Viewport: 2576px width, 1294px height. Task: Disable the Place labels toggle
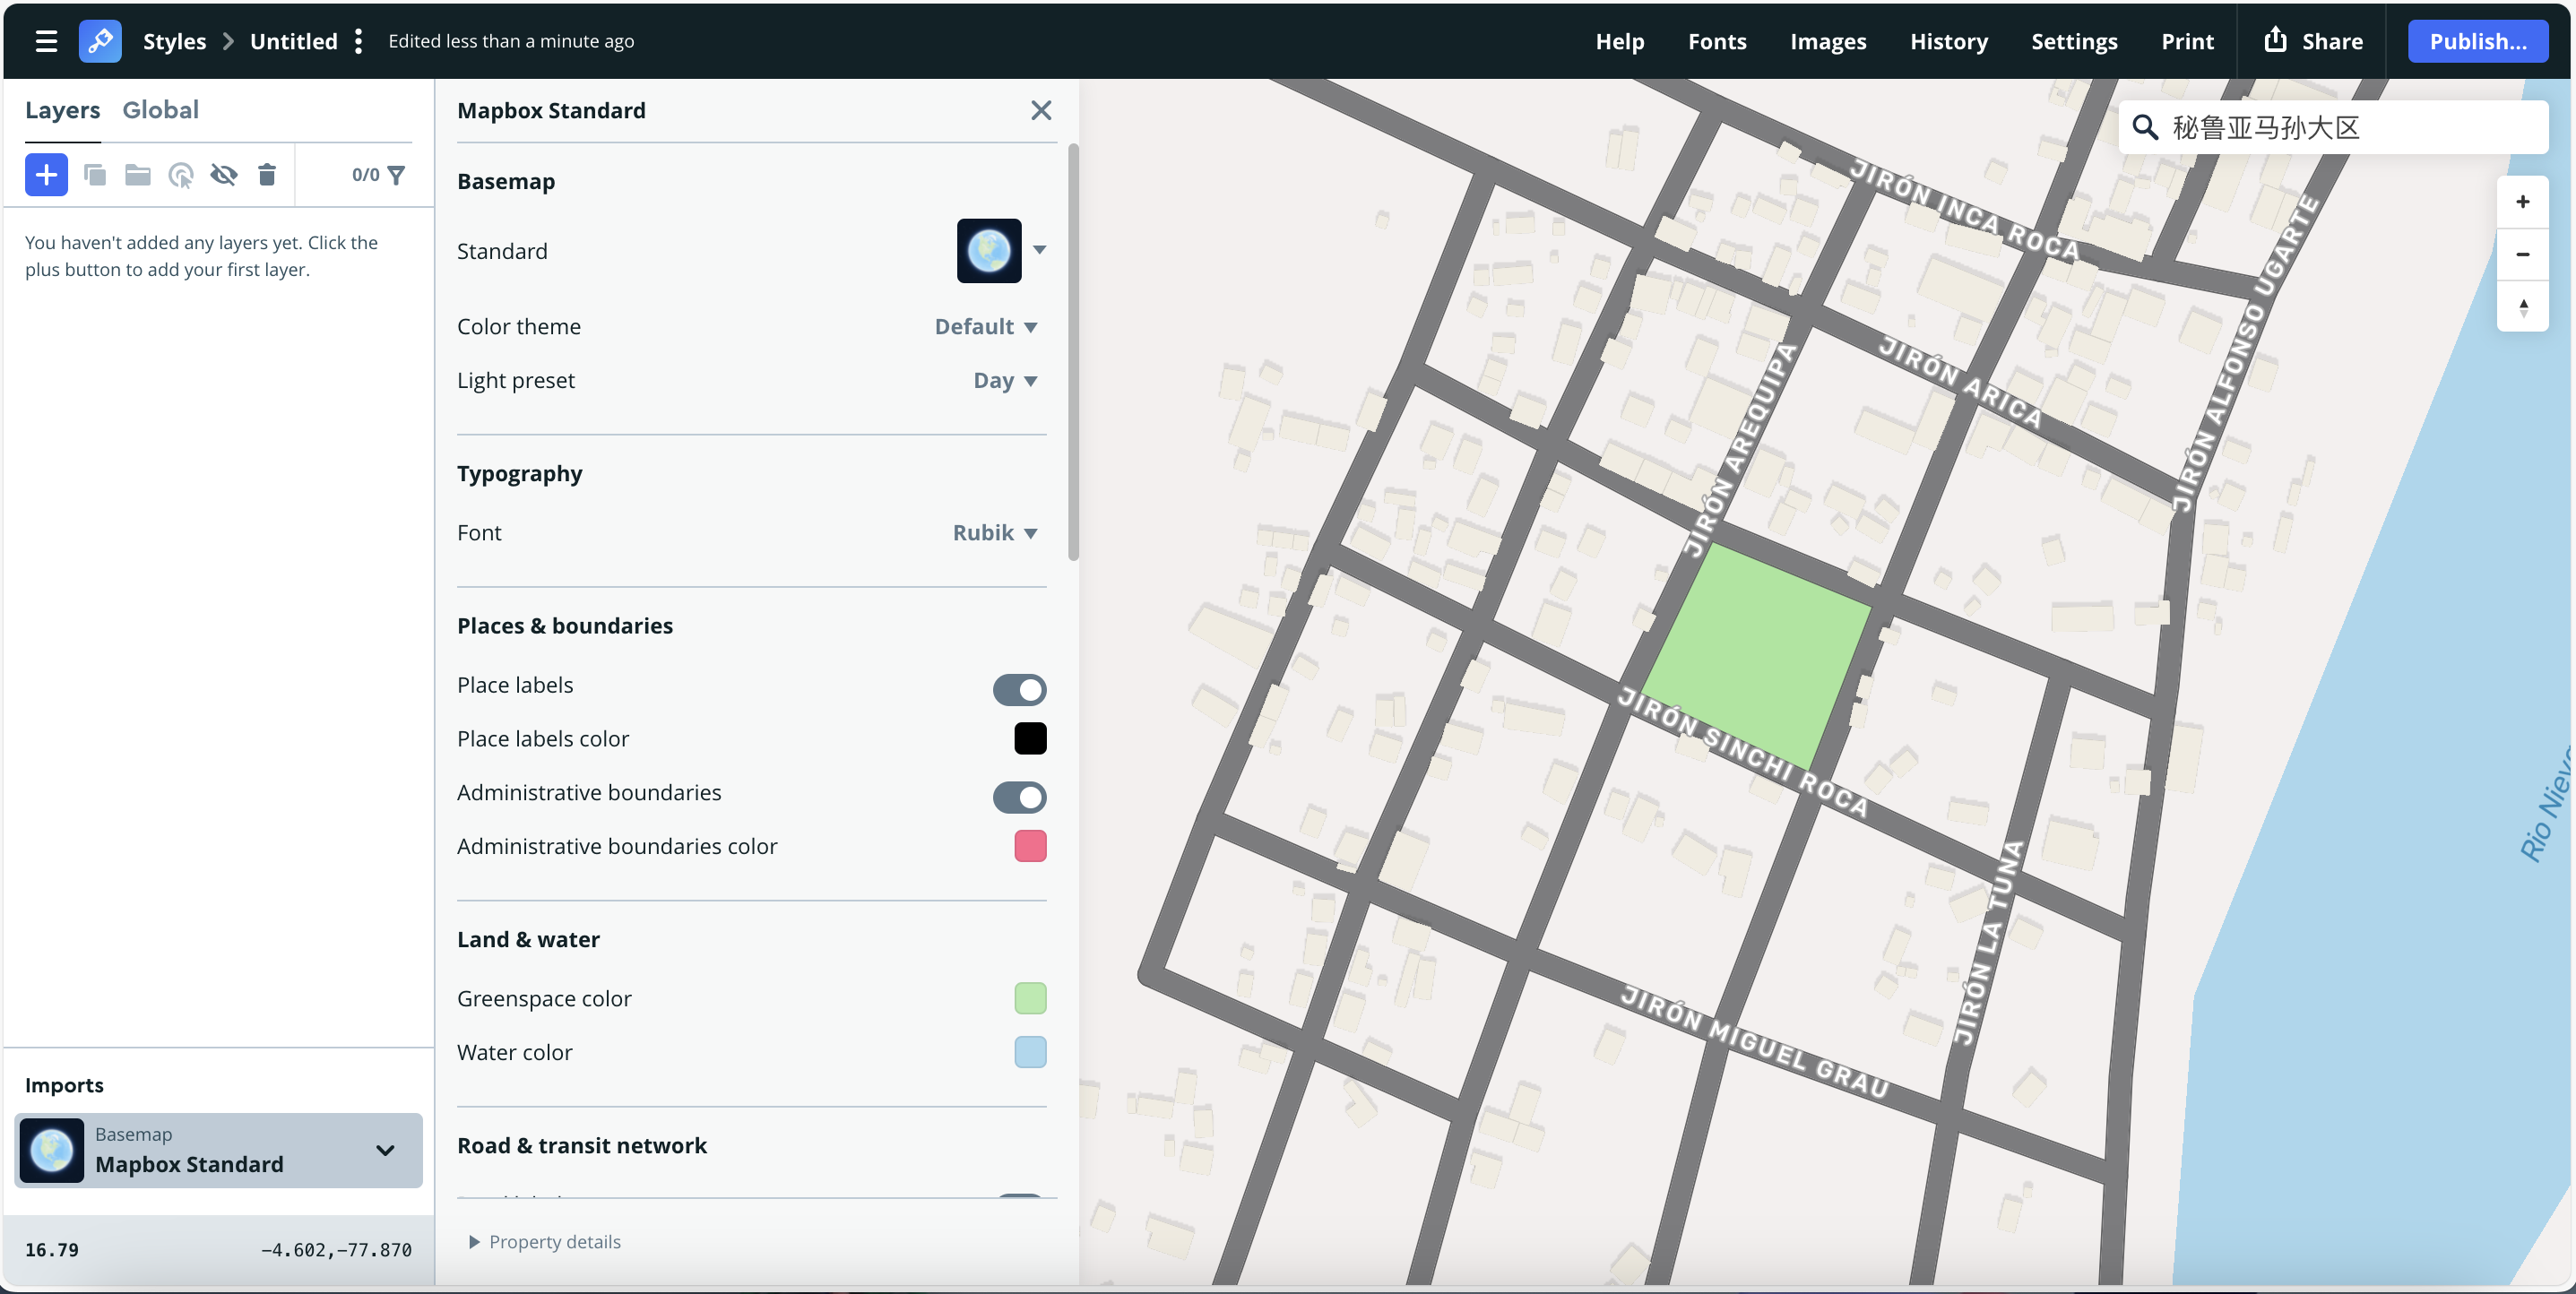tap(1020, 689)
